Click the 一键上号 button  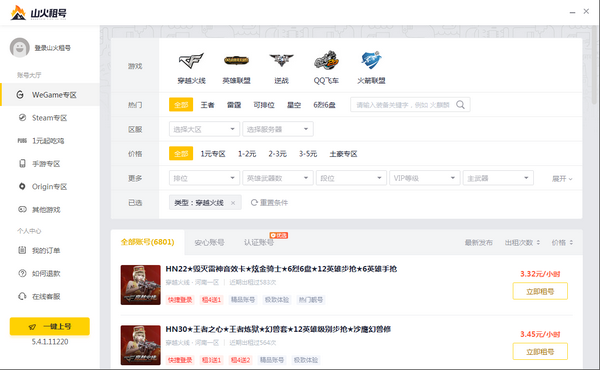[50, 326]
